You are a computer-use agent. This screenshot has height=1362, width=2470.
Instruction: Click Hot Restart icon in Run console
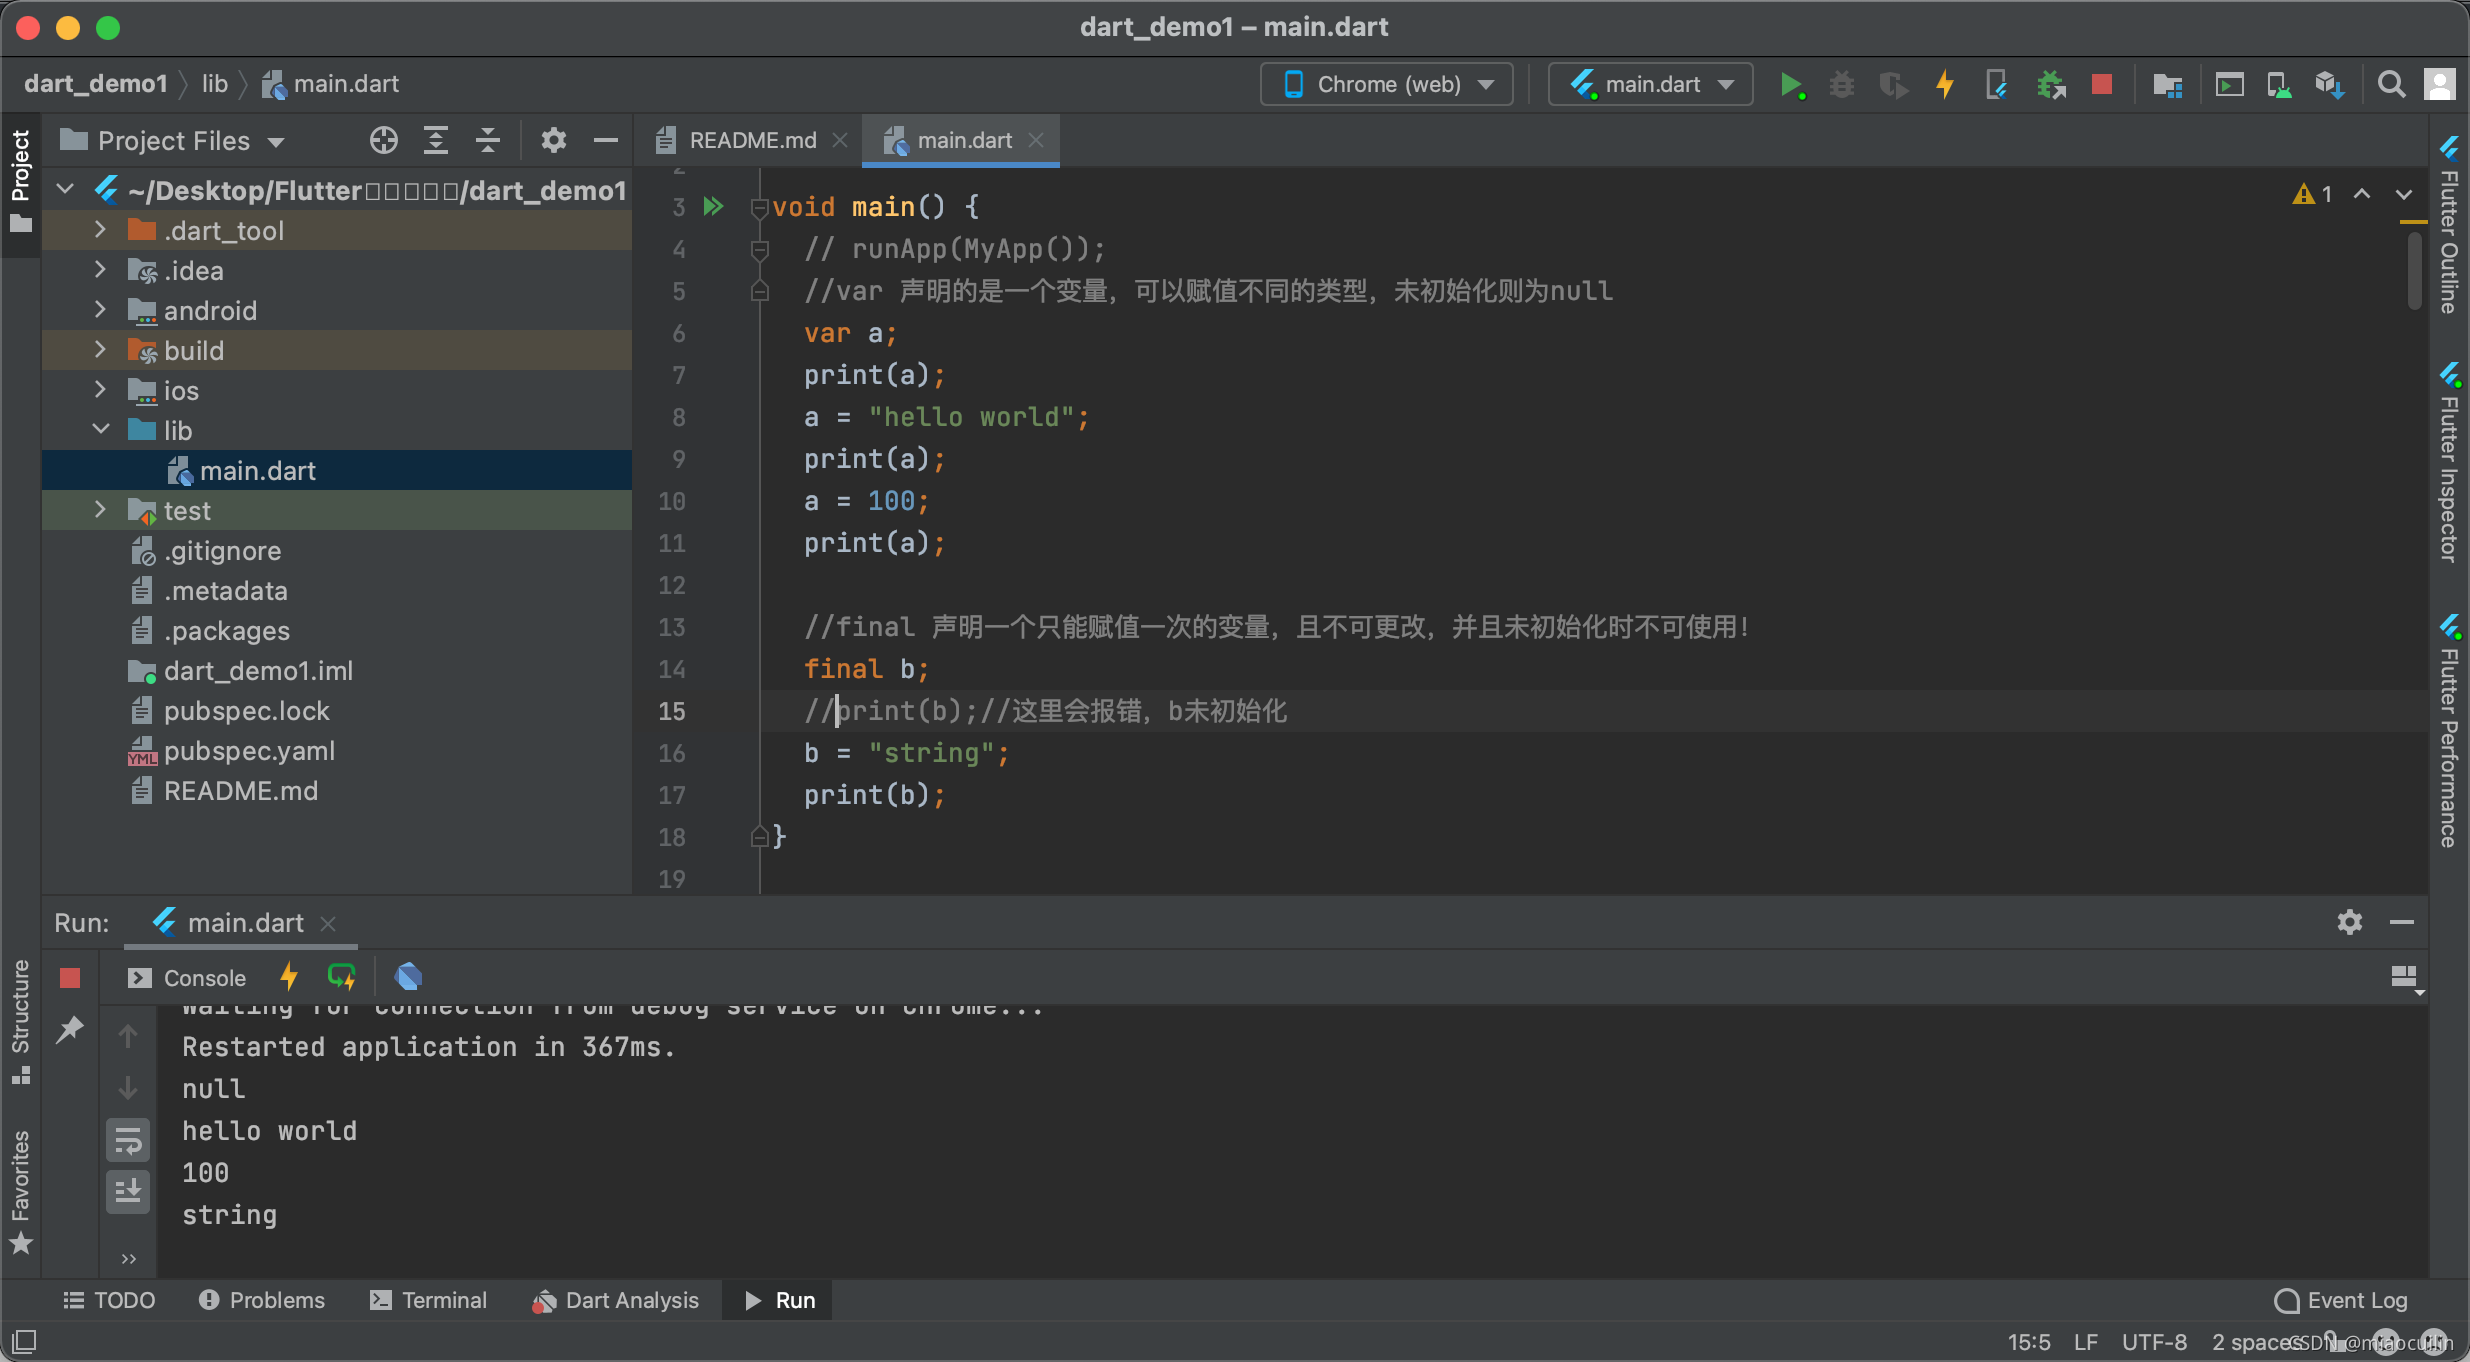[x=341, y=977]
